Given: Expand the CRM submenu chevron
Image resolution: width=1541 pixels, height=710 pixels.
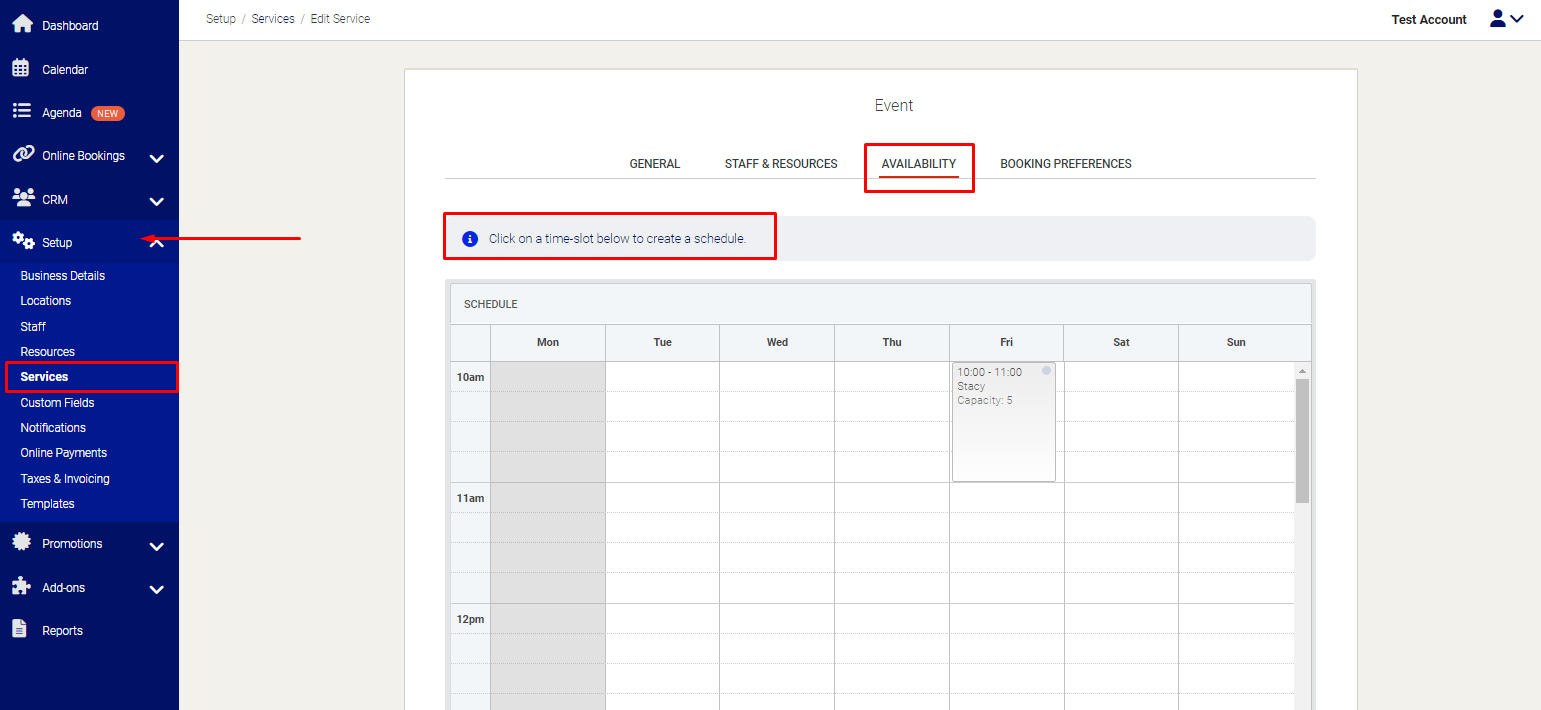Looking at the screenshot, I should click(156, 201).
